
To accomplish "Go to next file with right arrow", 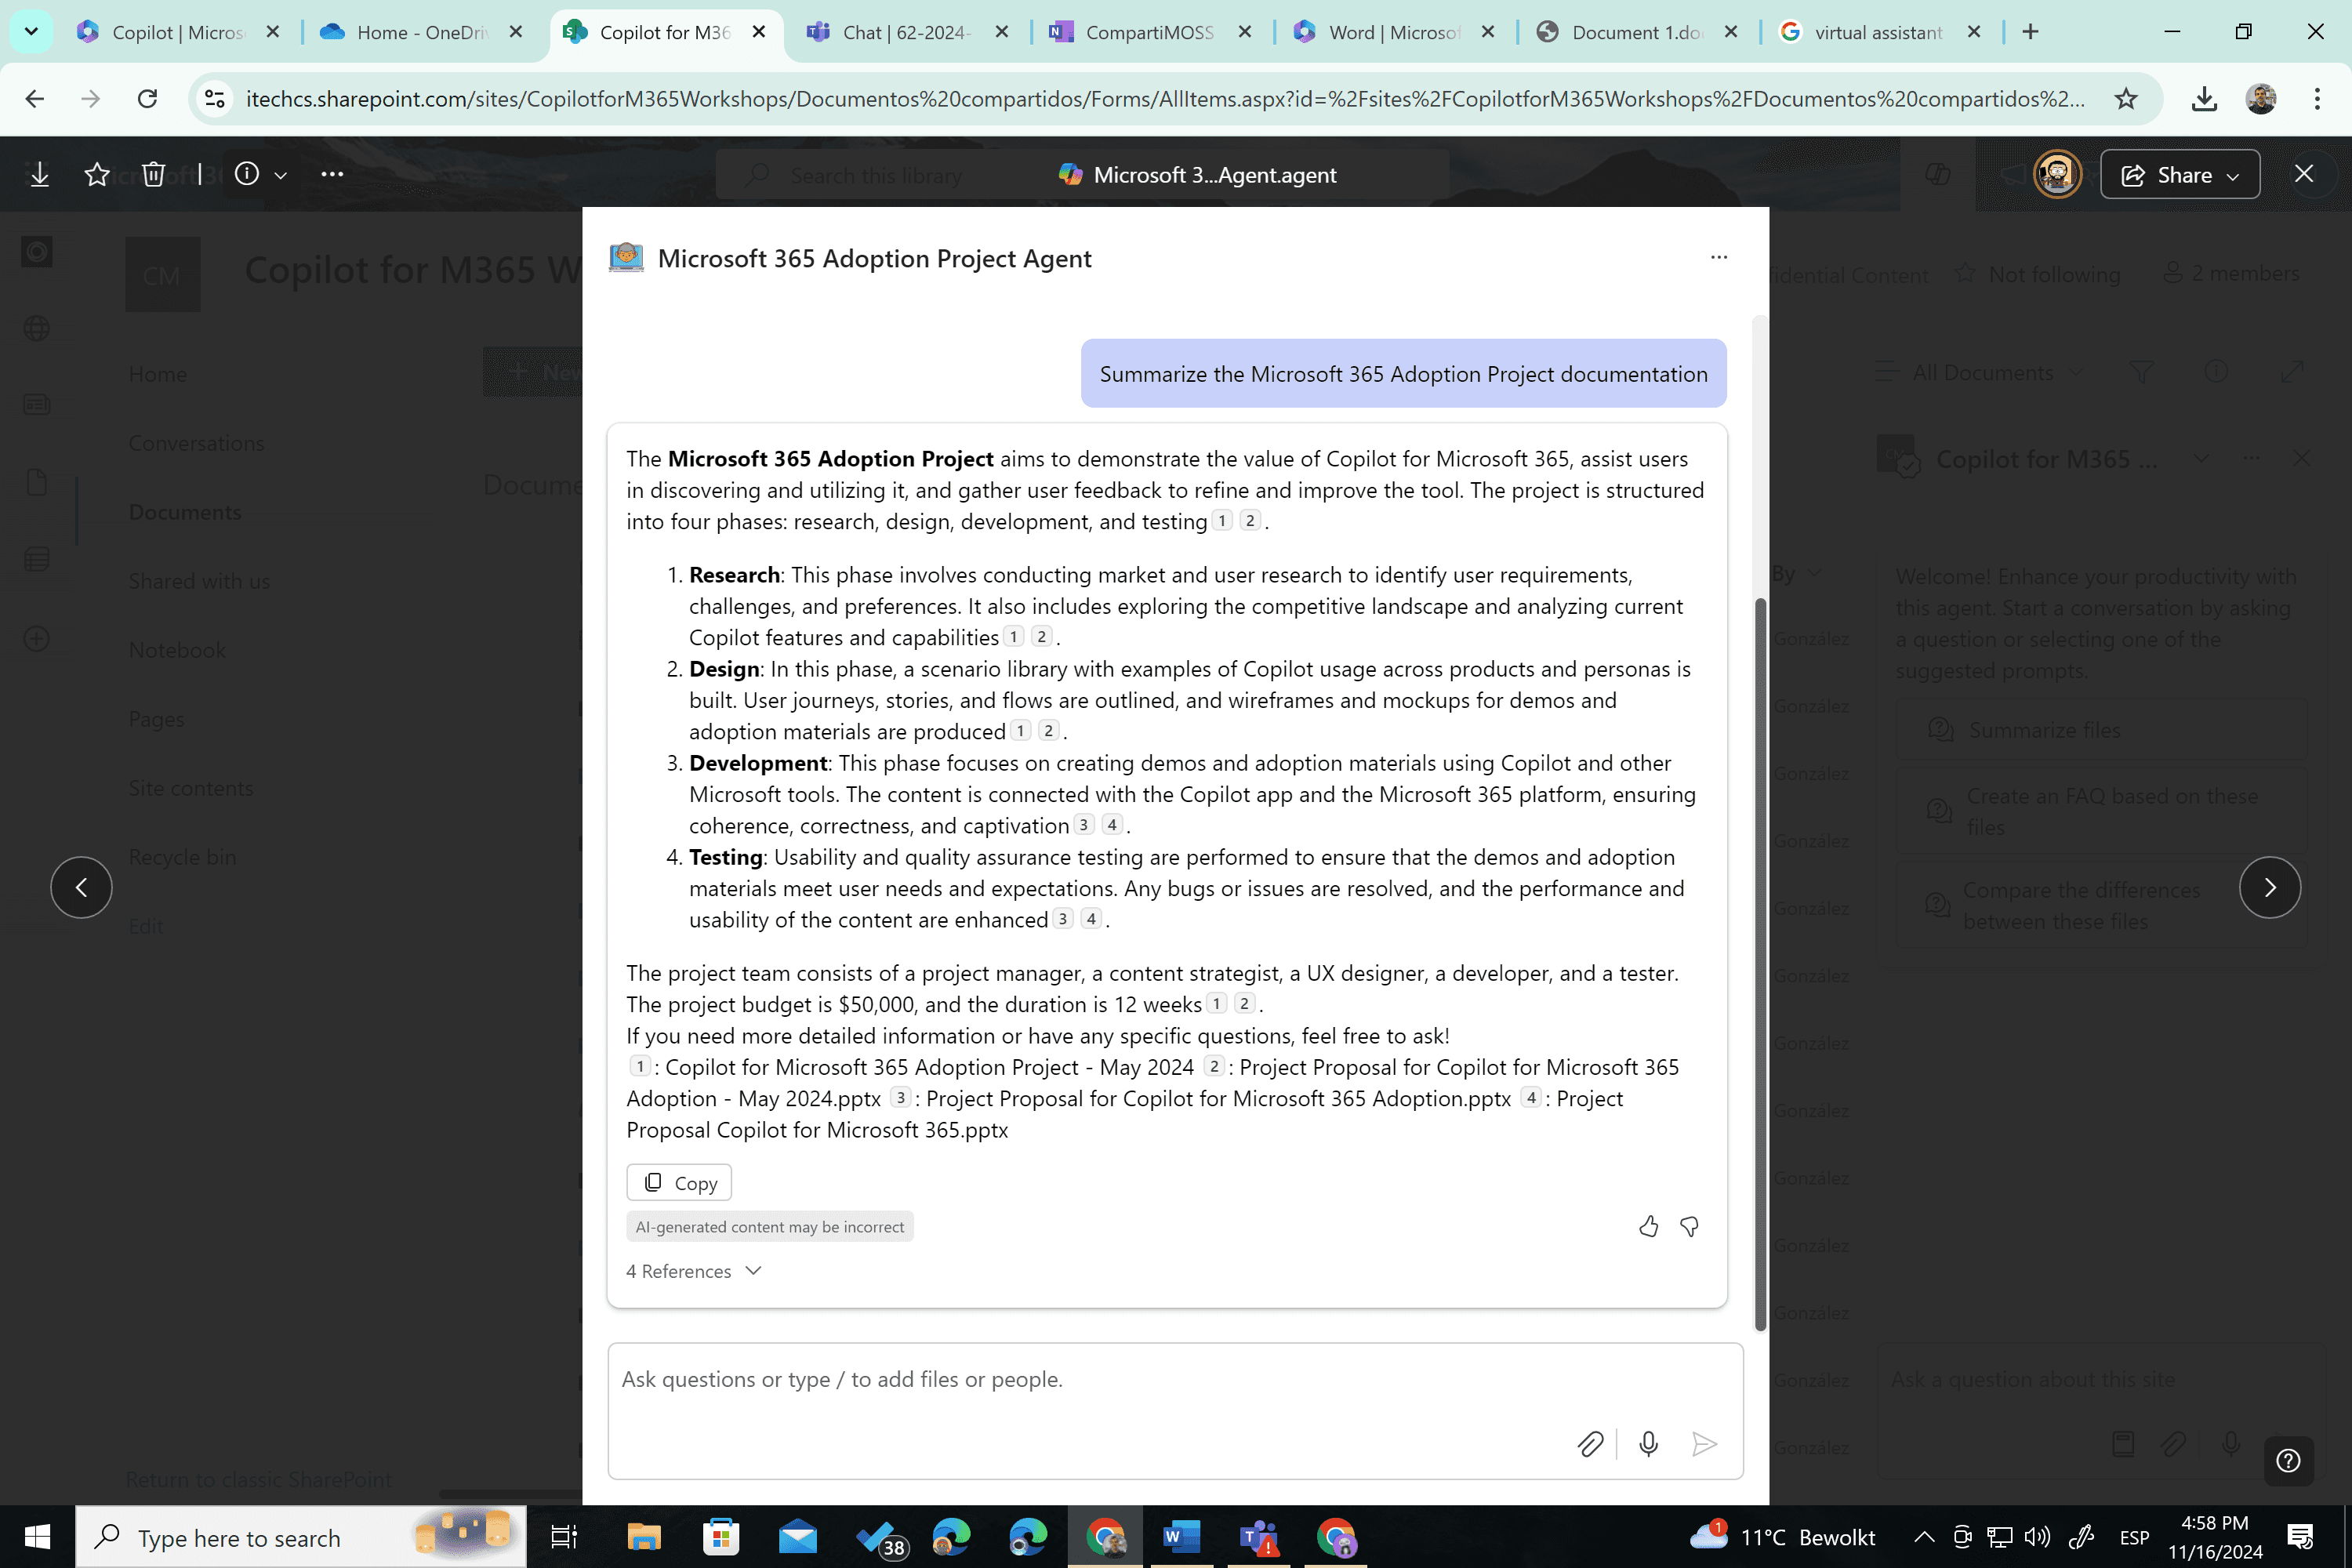I will (2269, 887).
